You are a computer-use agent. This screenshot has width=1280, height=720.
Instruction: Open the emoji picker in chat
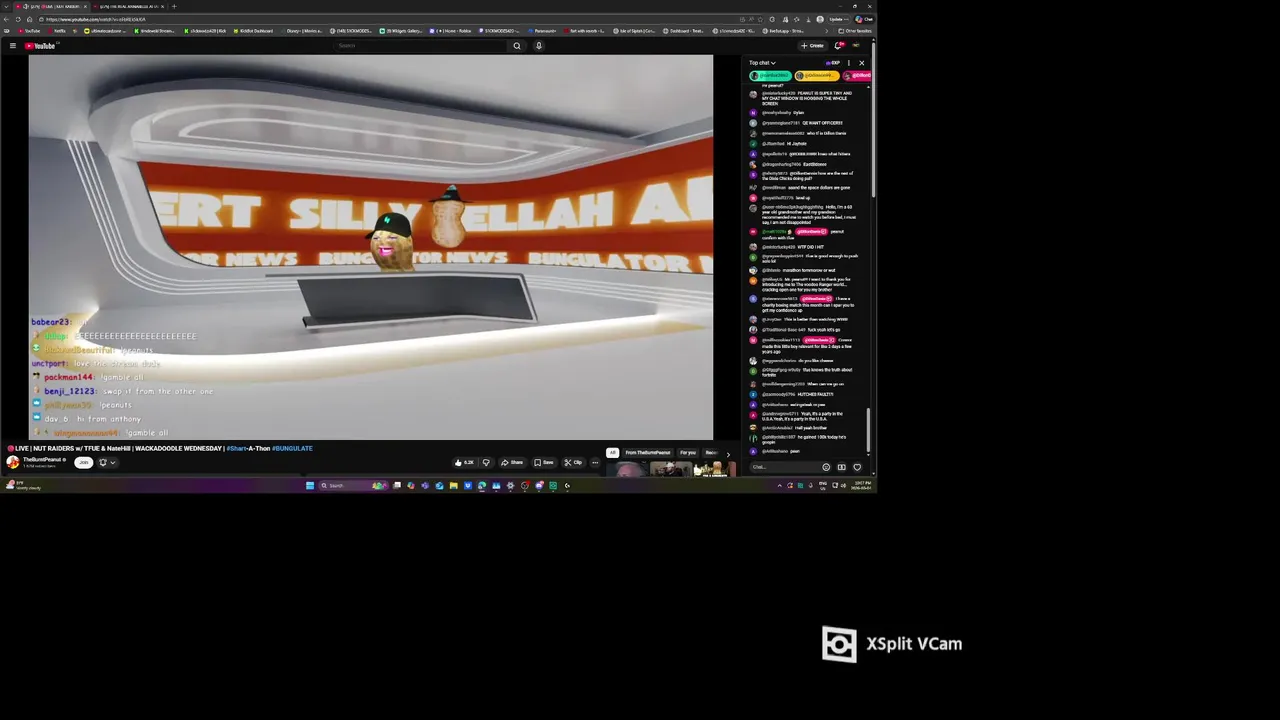(x=826, y=467)
